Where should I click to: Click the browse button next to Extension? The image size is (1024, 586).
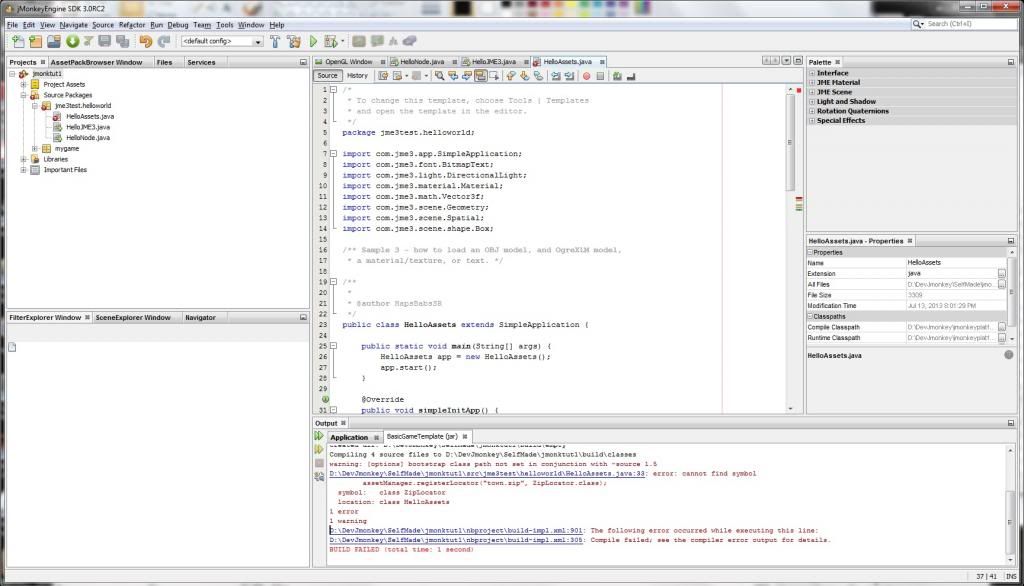click(x=1001, y=273)
